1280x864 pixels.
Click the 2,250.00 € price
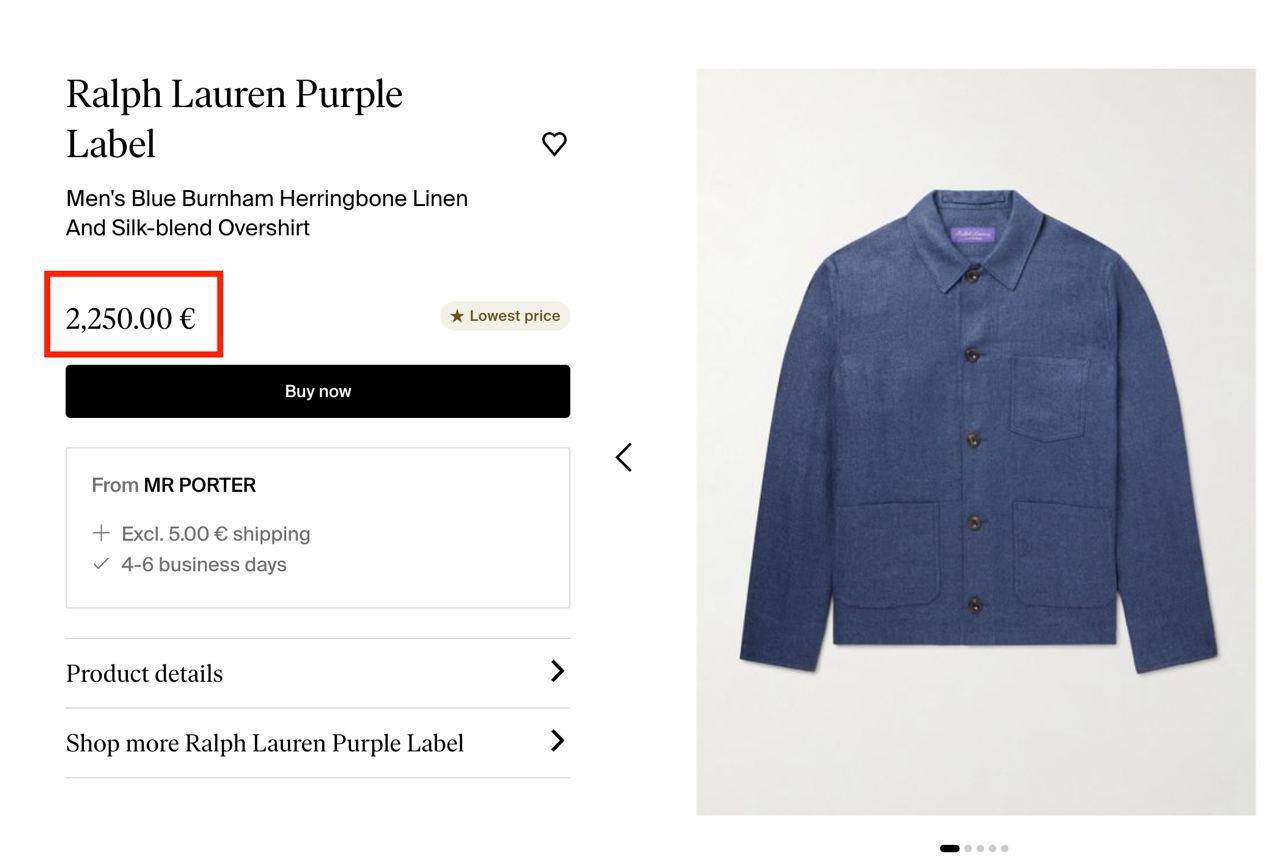click(131, 319)
